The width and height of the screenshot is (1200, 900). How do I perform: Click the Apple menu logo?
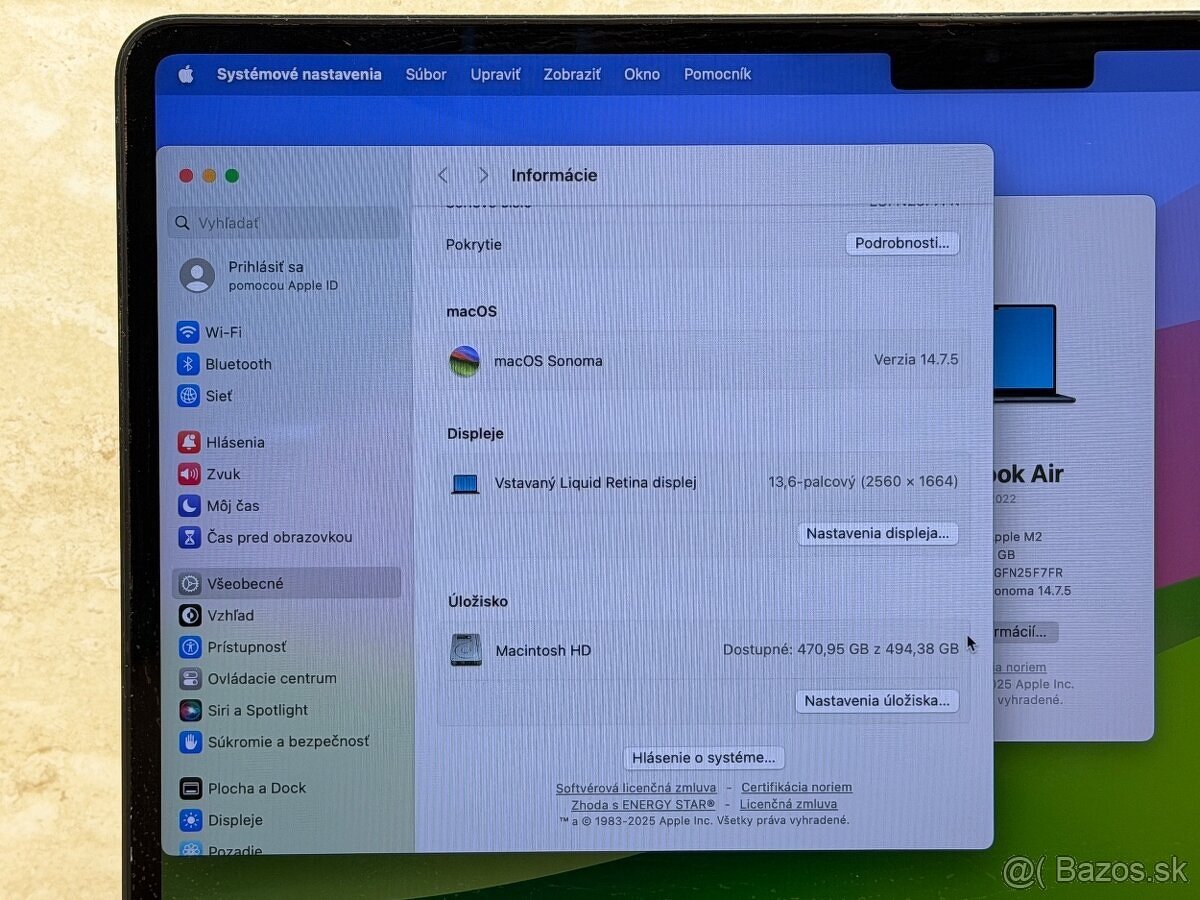pos(186,74)
